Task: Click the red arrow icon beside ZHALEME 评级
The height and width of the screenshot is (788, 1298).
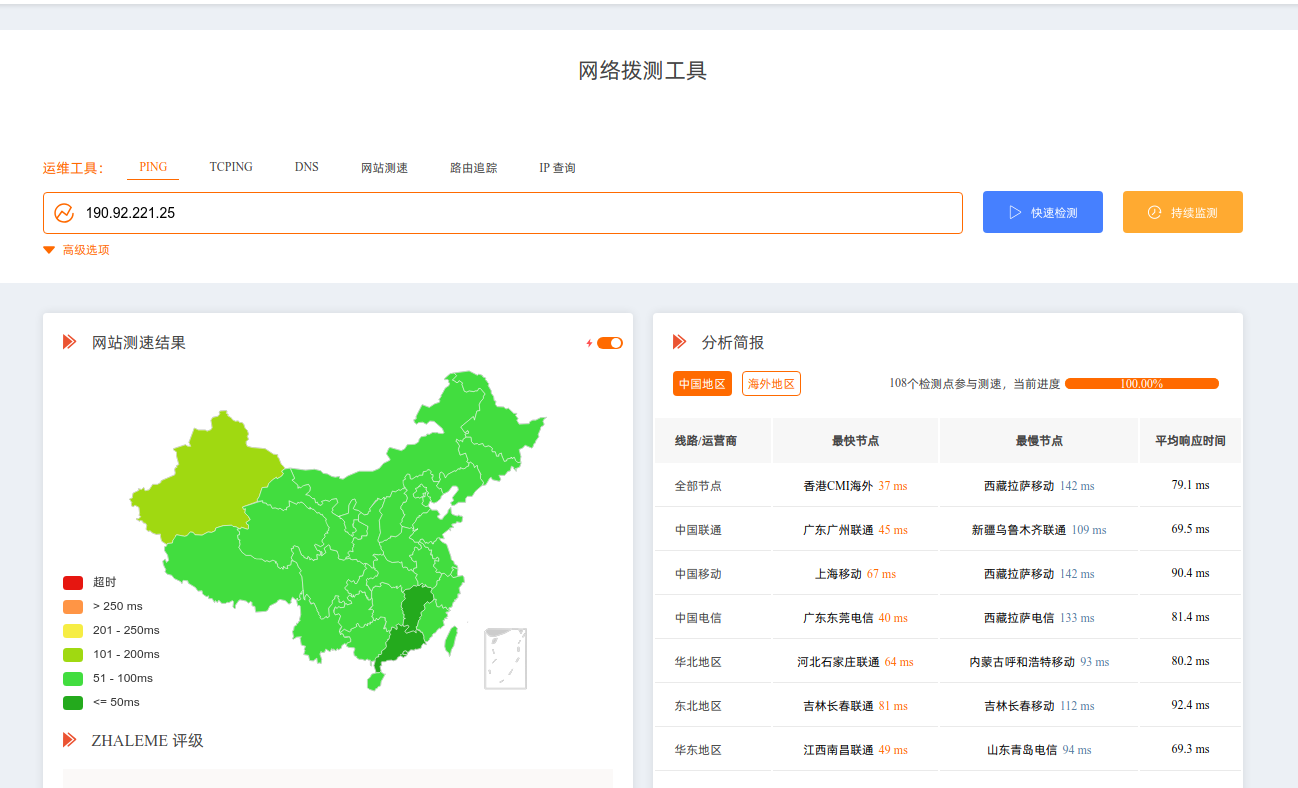Action: pos(69,740)
